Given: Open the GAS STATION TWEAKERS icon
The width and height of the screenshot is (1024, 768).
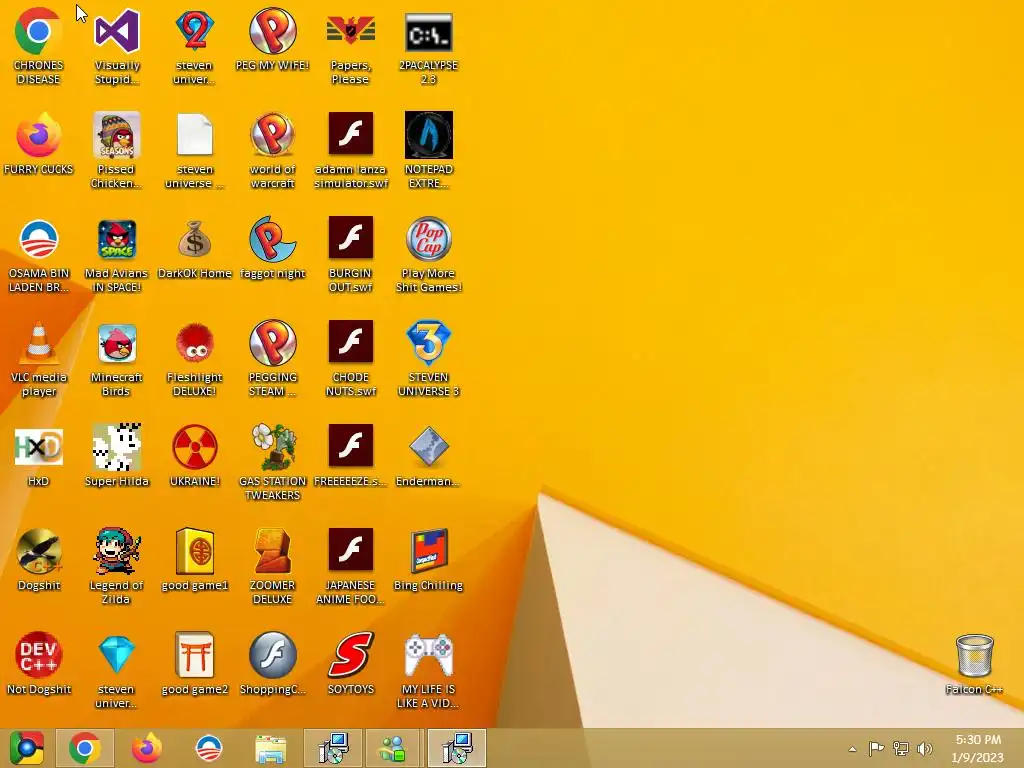Looking at the screenshot, I should pos(272,462).
